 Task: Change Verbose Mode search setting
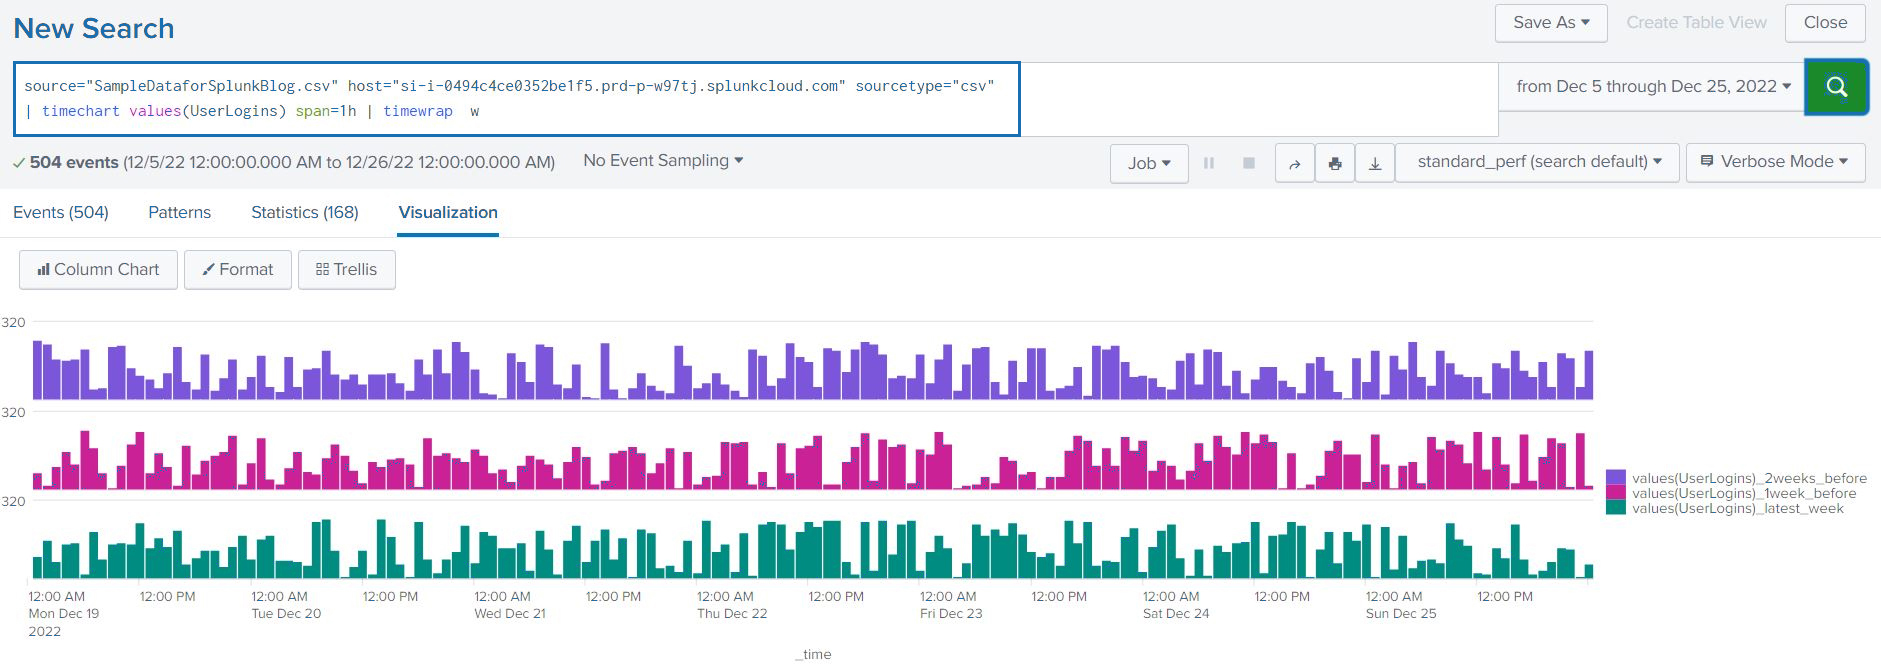(x=1775, y=162)
